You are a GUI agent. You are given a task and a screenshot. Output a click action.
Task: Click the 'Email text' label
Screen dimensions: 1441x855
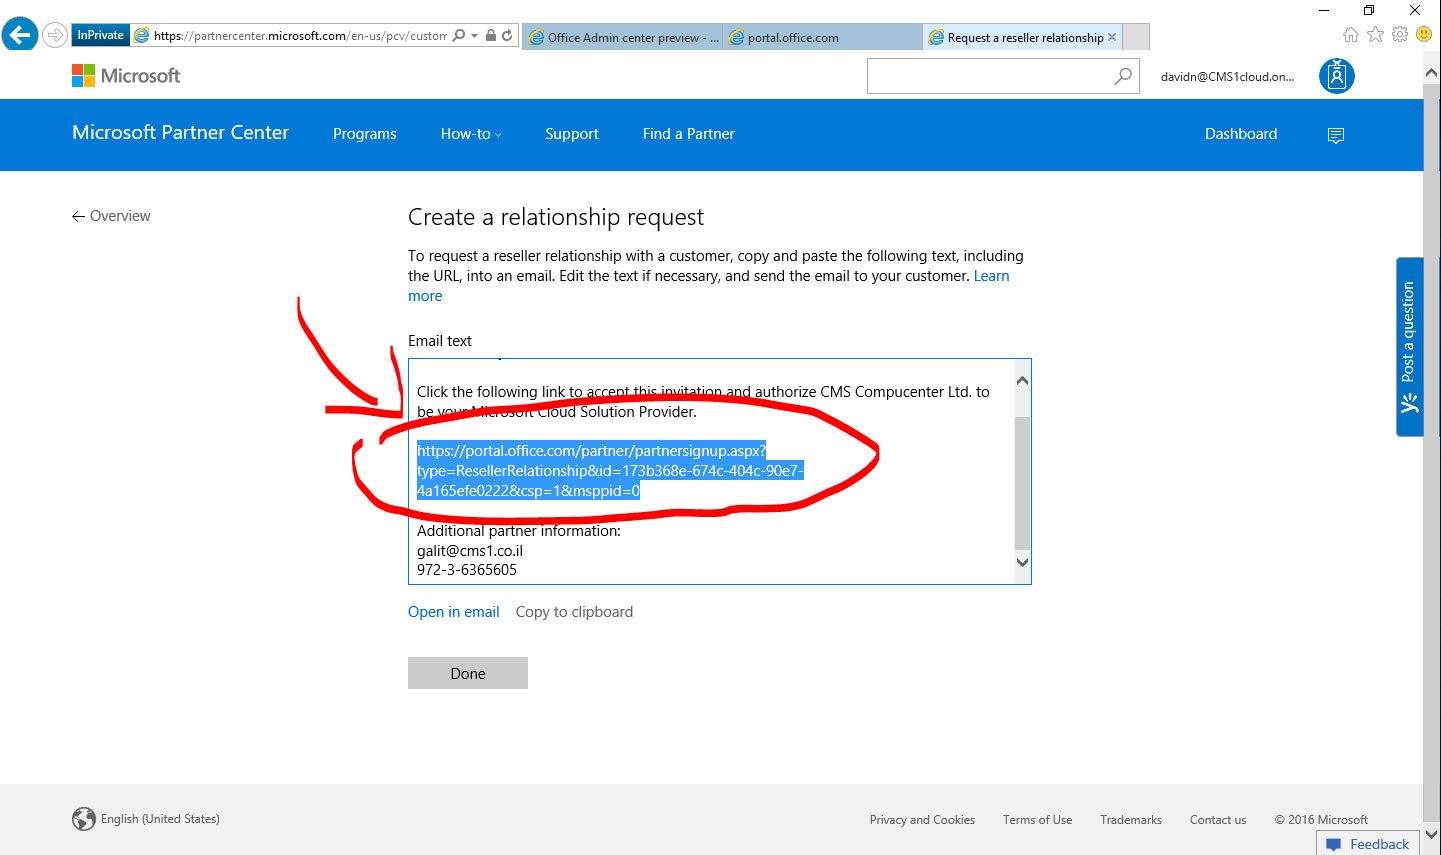[440, 341]
